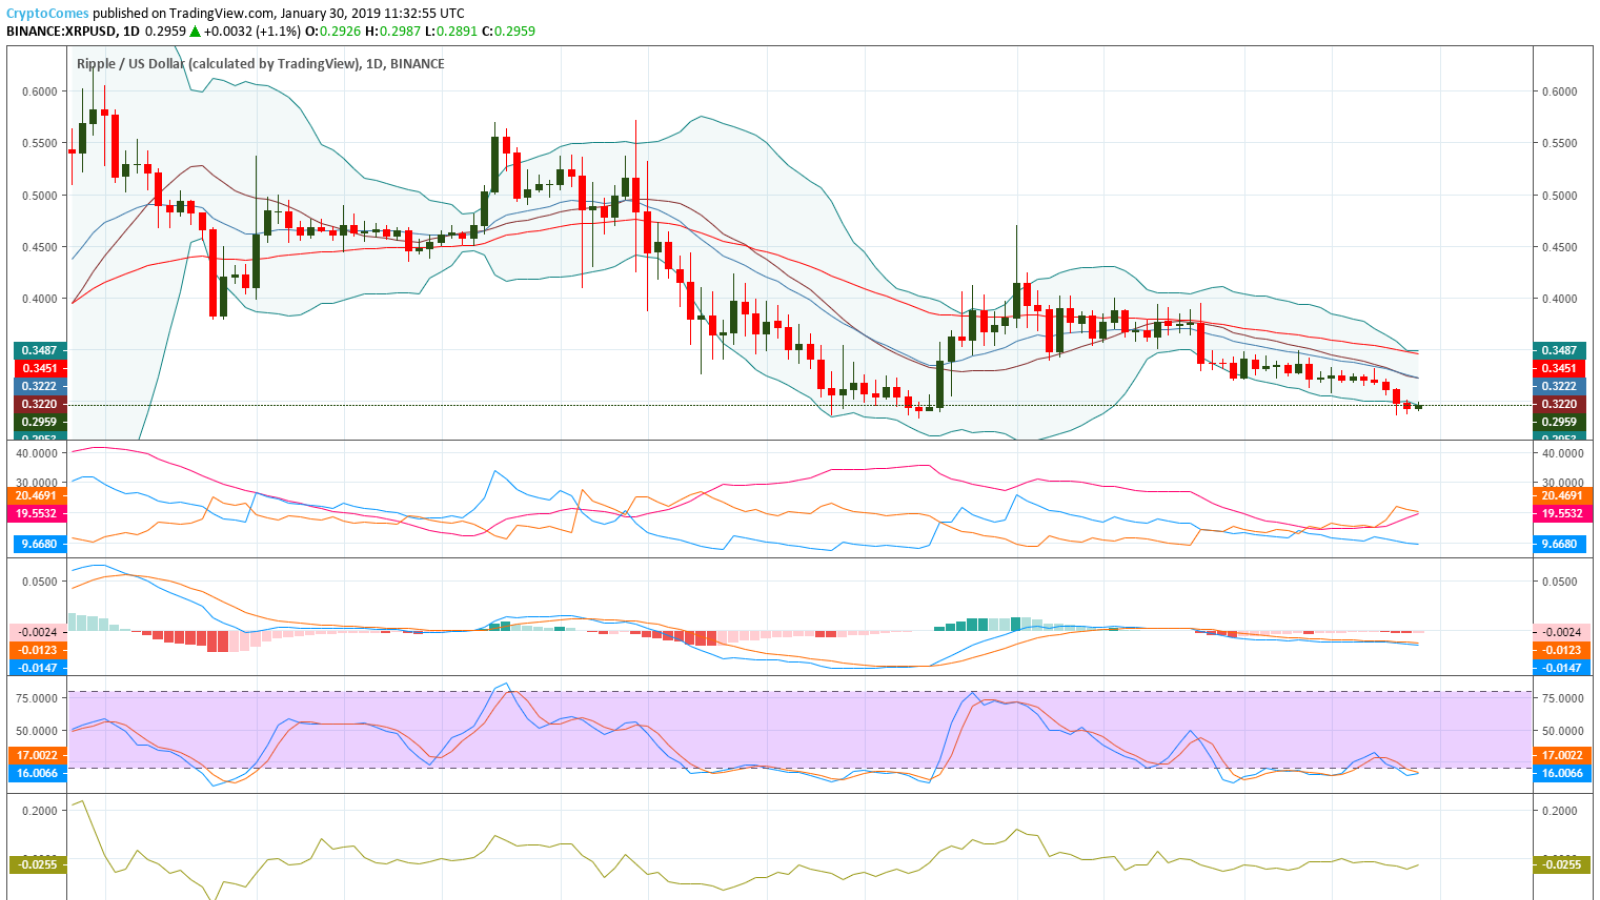
Task: Click the +0.0032 (+1.1%) change value
Action: coord(252,31)
